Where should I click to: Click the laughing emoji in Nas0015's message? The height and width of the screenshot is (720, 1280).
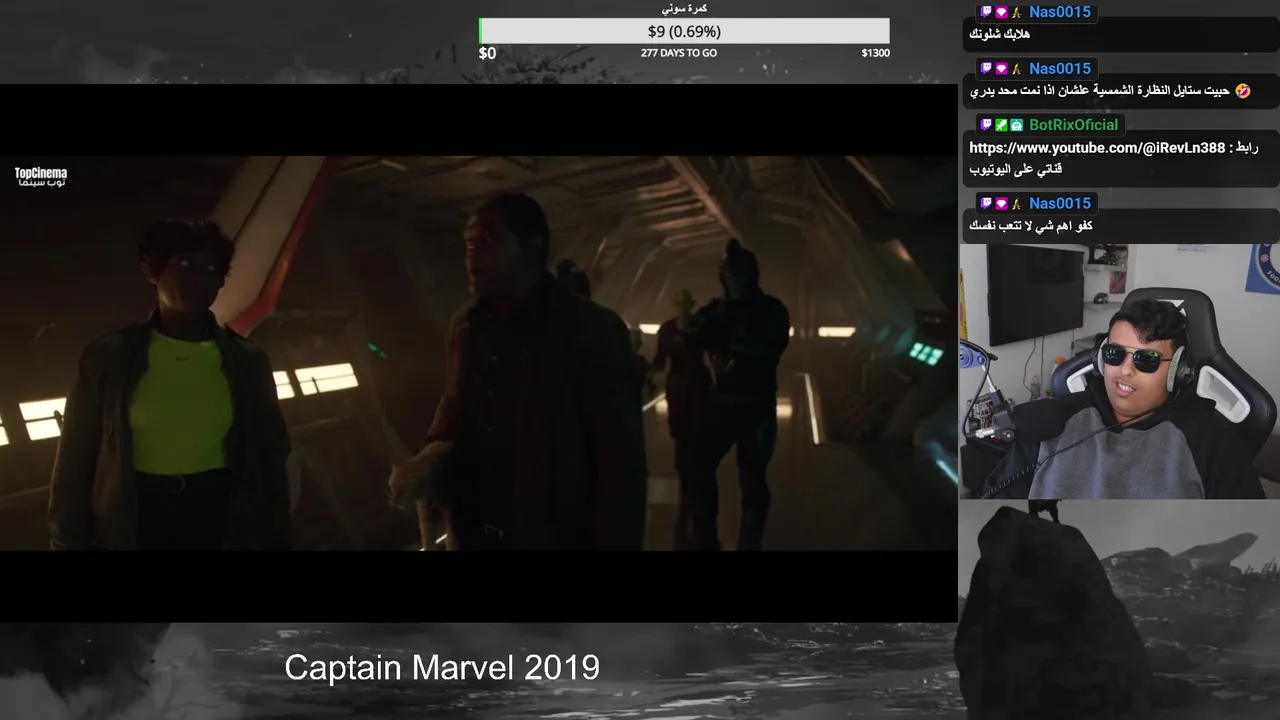[1242, 91]
